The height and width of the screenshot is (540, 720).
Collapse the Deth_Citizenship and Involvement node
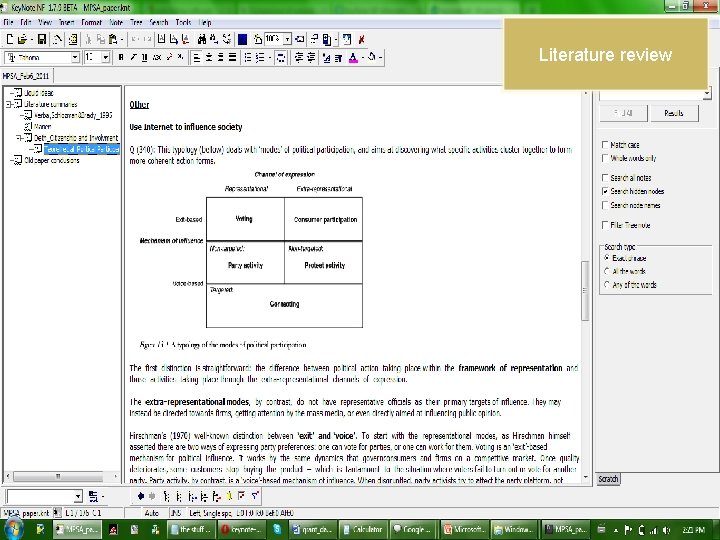pos(18,138)
